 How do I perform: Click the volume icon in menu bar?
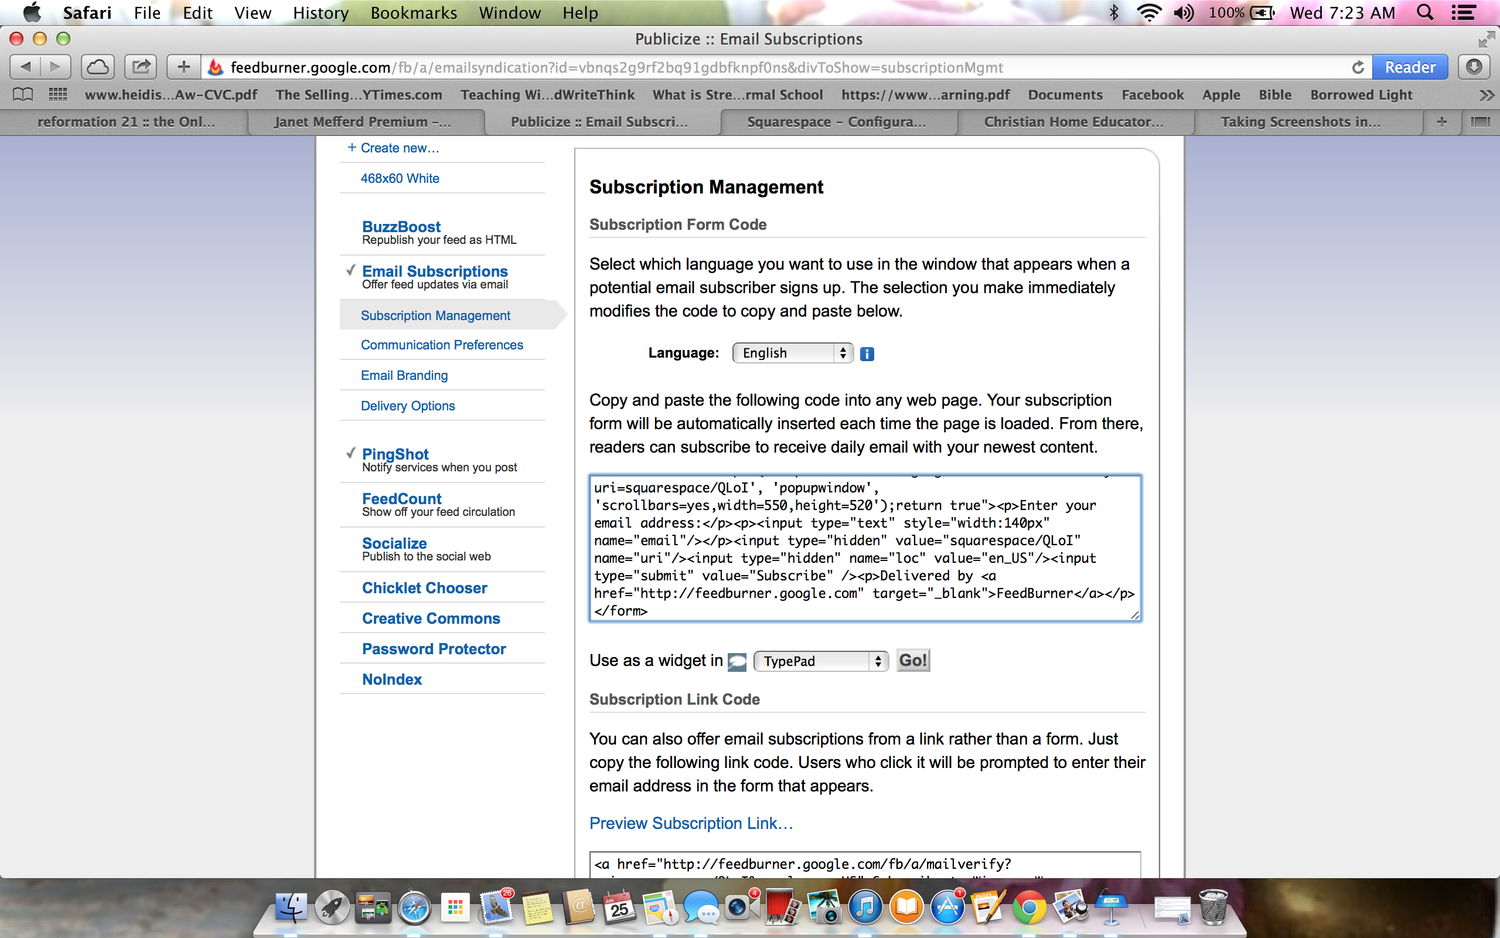tap(1184, 12)
